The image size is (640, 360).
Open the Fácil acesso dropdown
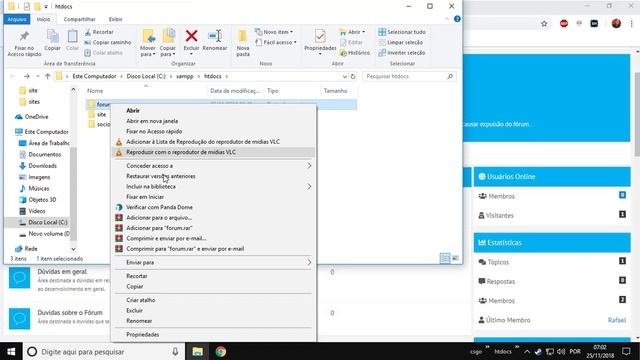pyautogui.click(x=276, y=42)
